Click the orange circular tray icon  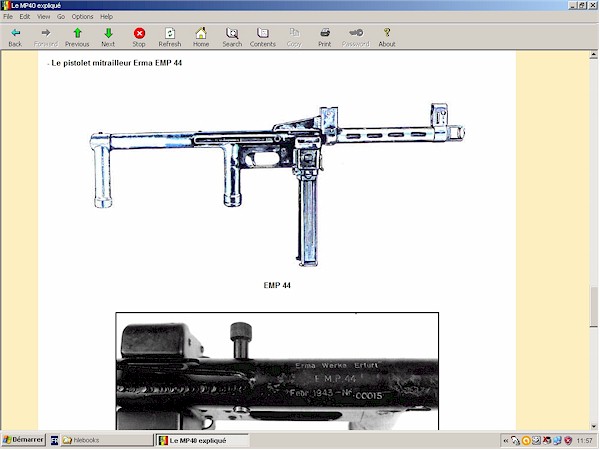[526, 441]
